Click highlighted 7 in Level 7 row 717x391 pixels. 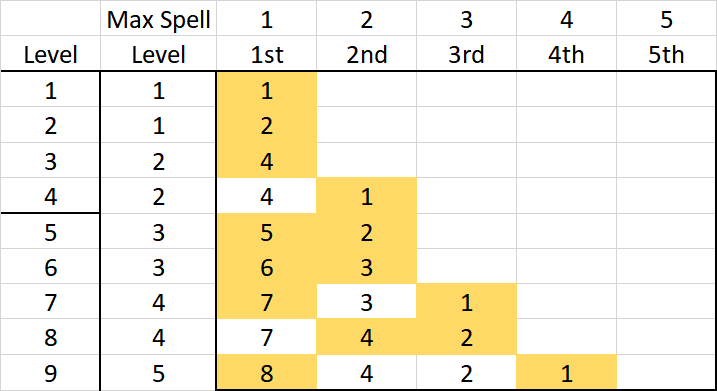pyautogui.click(x=267, y=302)
